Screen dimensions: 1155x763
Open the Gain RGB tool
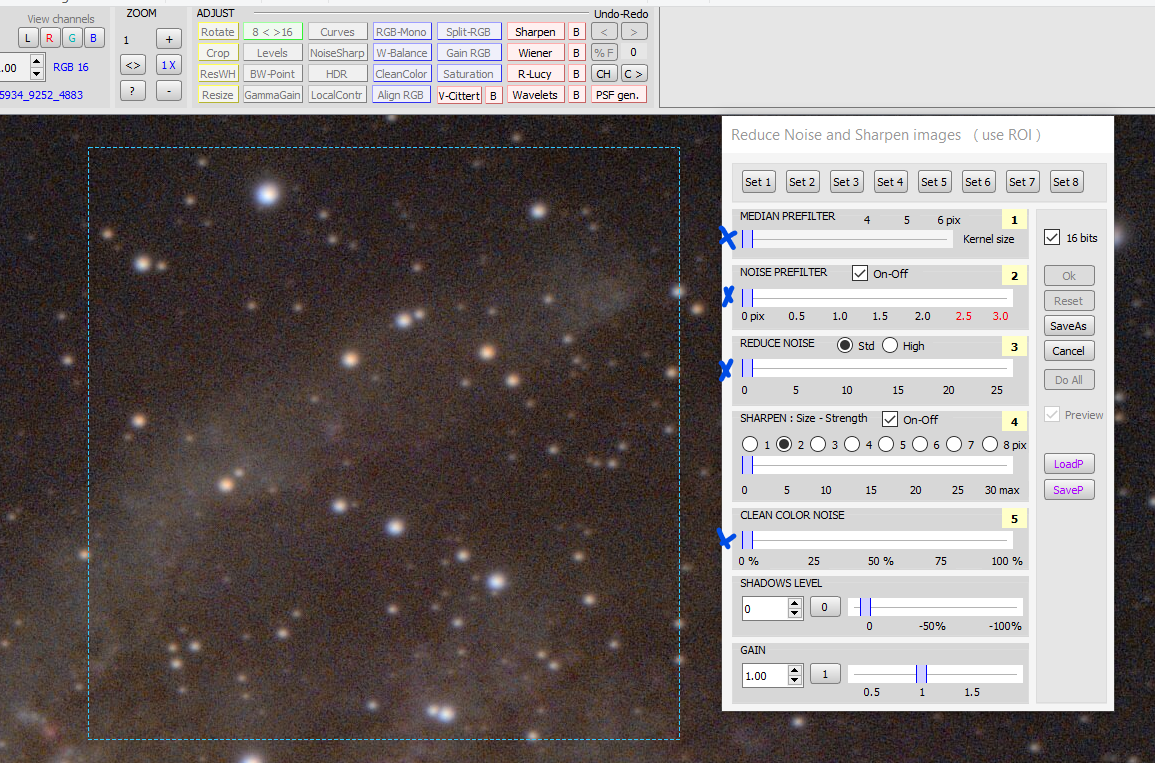469,53
